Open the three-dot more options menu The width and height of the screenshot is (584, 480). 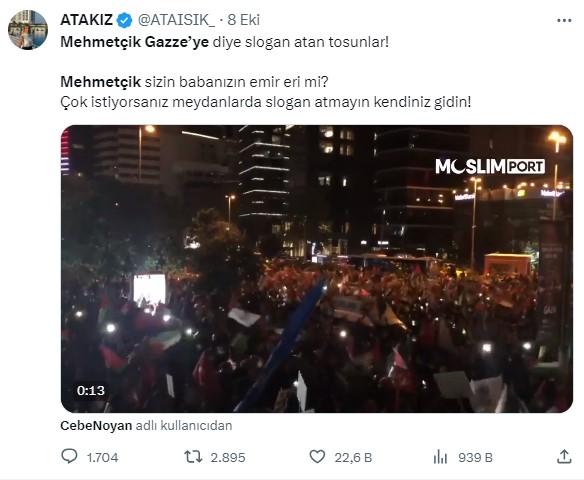[564, 20]
